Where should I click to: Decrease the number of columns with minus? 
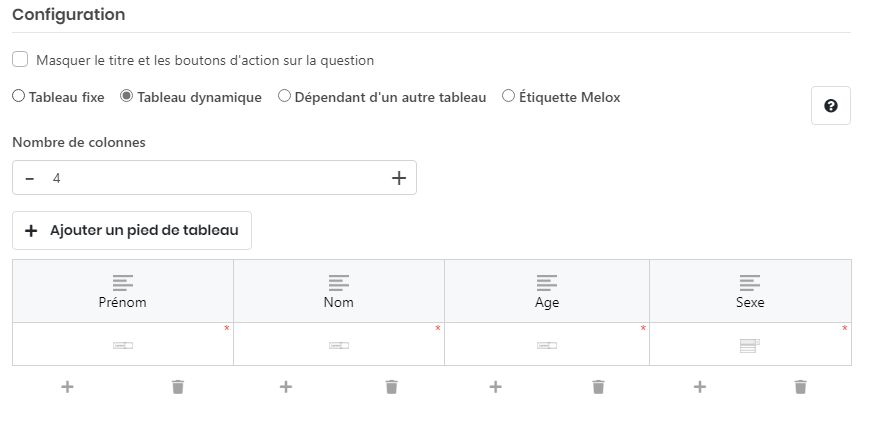pyautogui.click(x=30, y=178)
